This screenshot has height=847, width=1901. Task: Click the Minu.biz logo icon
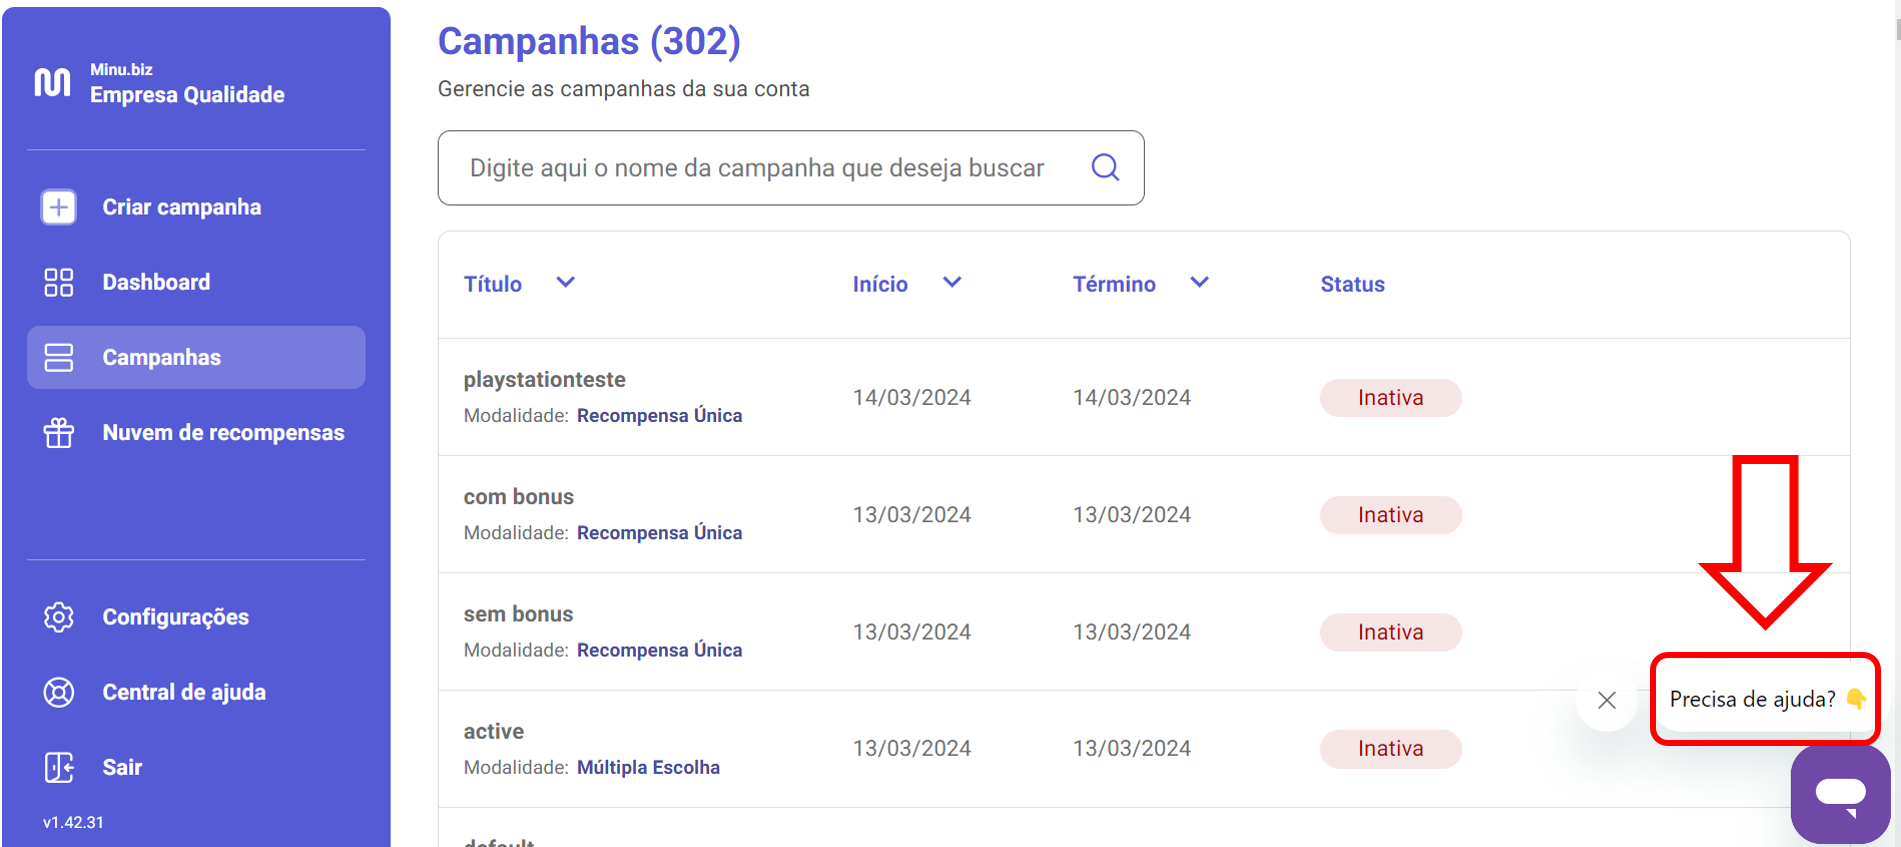coord(53,83)
